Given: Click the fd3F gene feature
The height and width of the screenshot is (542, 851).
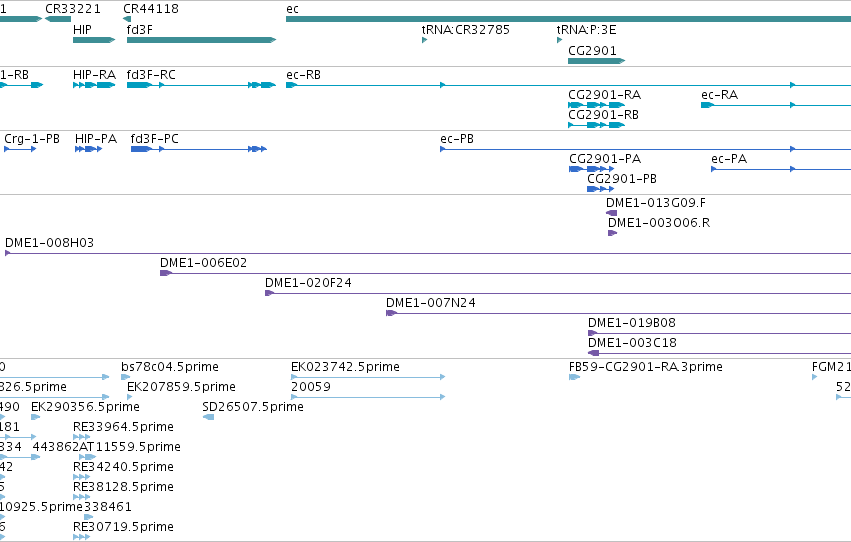Looking at the screenshot, I should click(201, 40).
